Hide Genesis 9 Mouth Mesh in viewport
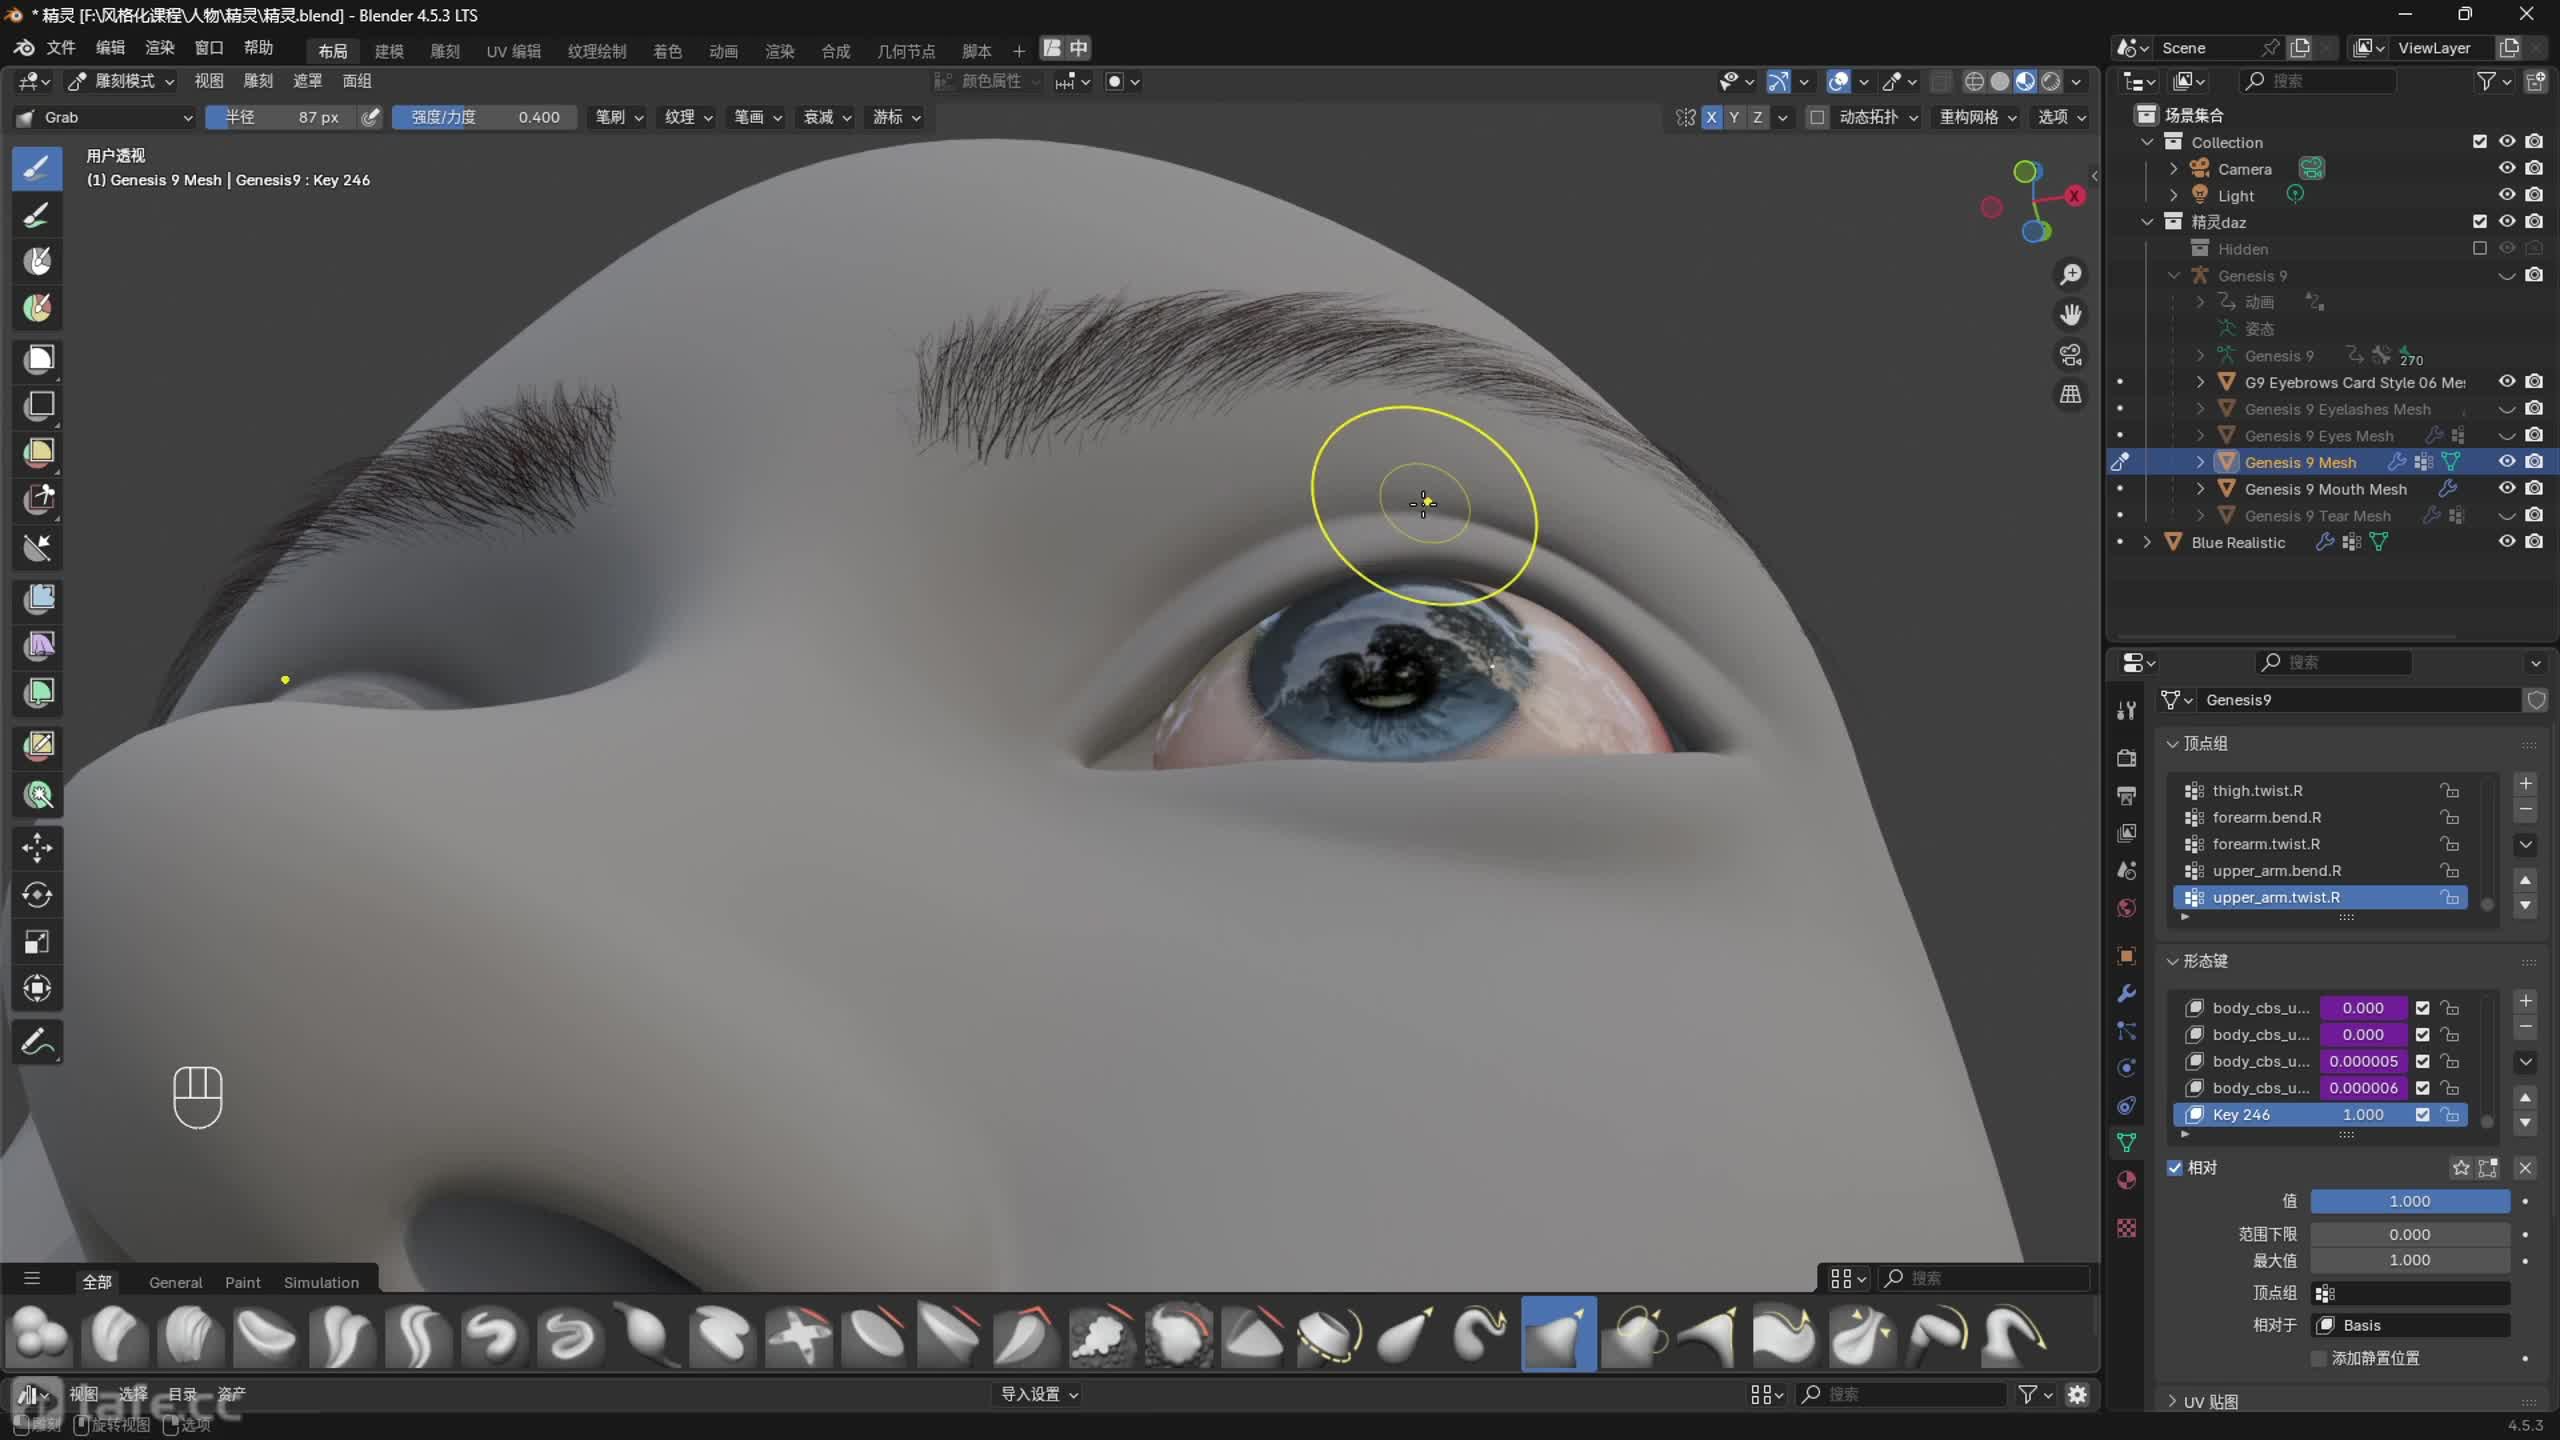Viewport: 2560px width, 1440px height. click(x=2506, y=489)
